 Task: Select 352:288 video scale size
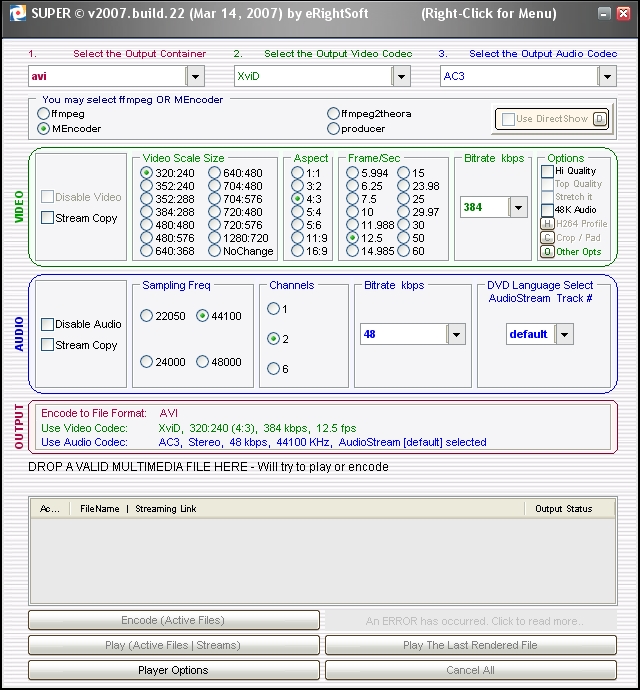point(146,199)
